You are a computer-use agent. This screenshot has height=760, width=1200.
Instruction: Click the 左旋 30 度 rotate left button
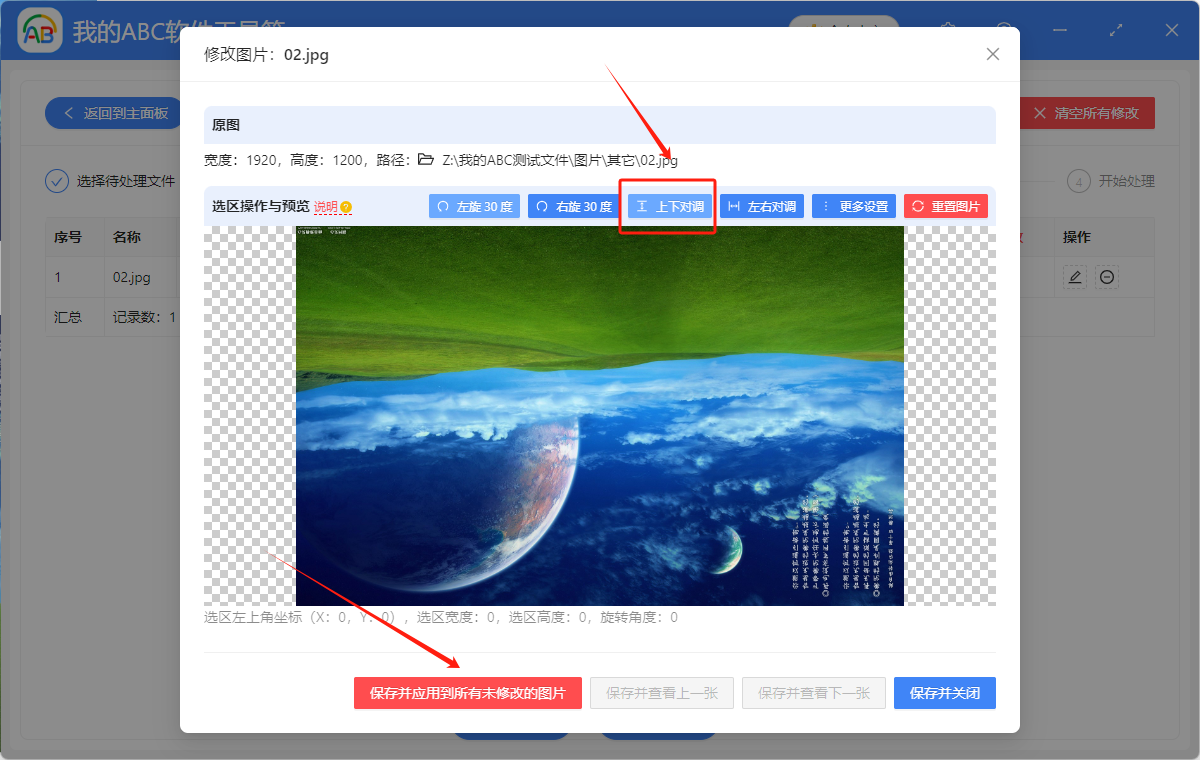tap(474, 206)
